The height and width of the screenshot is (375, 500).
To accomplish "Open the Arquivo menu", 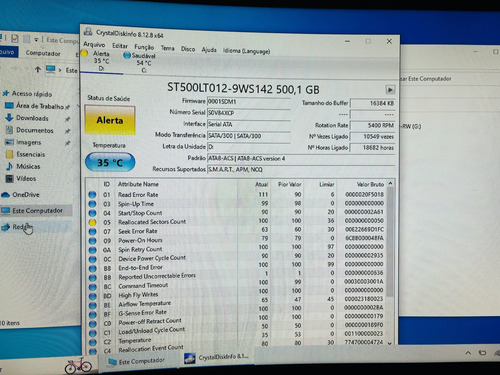I will coord(94,44).
